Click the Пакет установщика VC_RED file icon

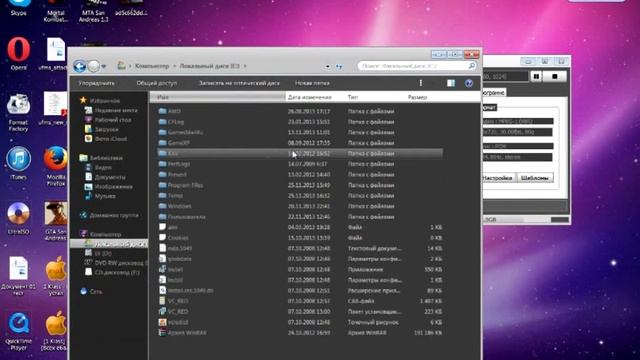[162, 311]
